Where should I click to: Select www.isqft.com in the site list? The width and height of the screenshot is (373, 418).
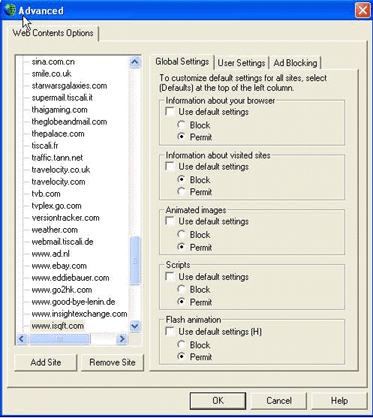58,326
